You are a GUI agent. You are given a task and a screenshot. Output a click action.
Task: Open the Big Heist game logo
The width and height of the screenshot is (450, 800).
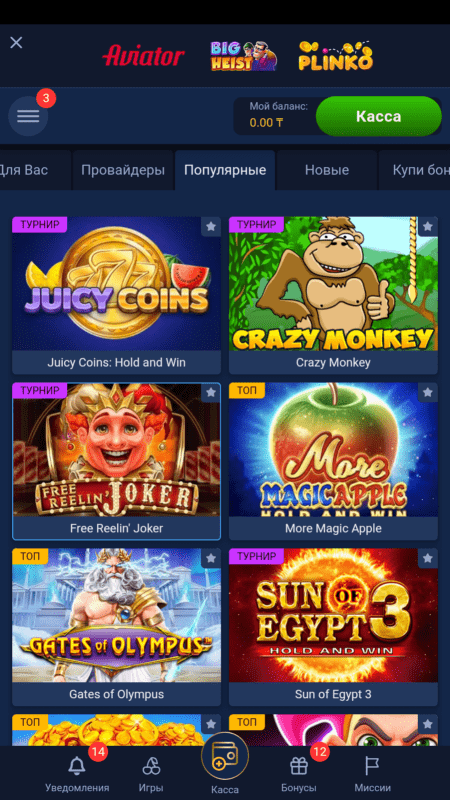244,56
